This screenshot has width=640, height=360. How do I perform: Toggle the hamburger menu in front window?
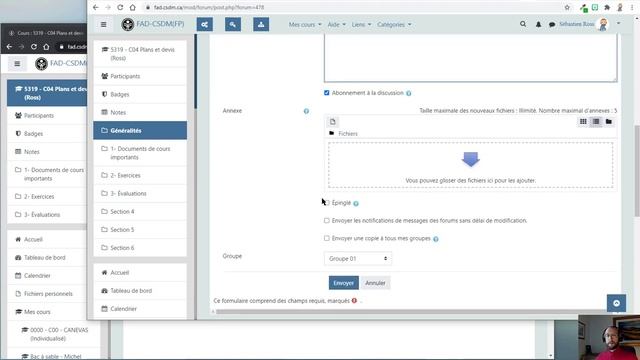click(x=104, y=24)
